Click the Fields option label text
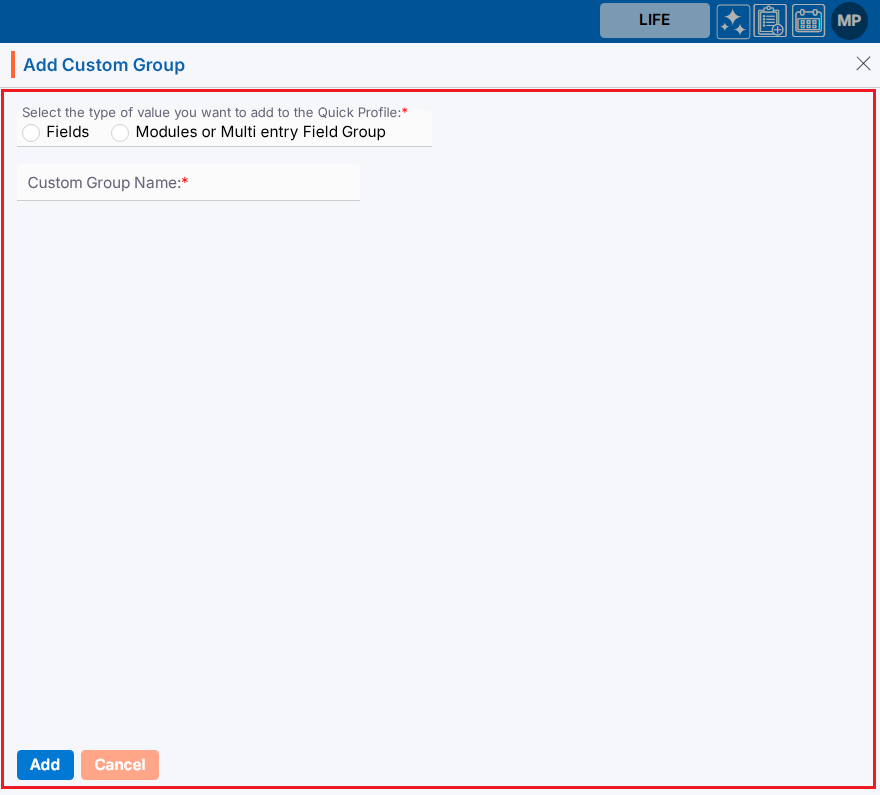The image size is (880, 795). tap(68, 132)
